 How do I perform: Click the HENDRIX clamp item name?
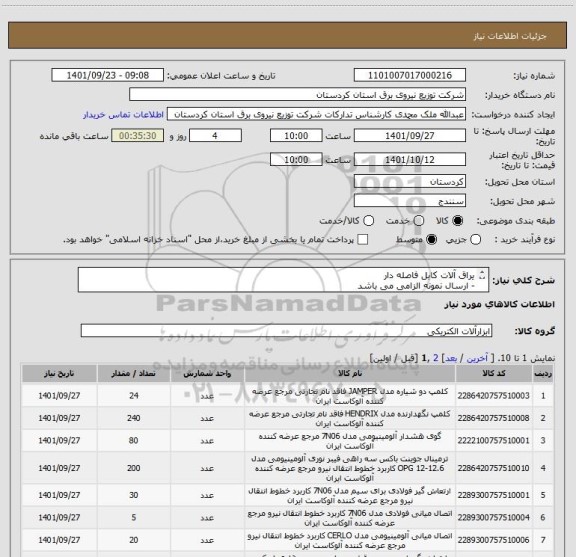(x=350, y=418)
